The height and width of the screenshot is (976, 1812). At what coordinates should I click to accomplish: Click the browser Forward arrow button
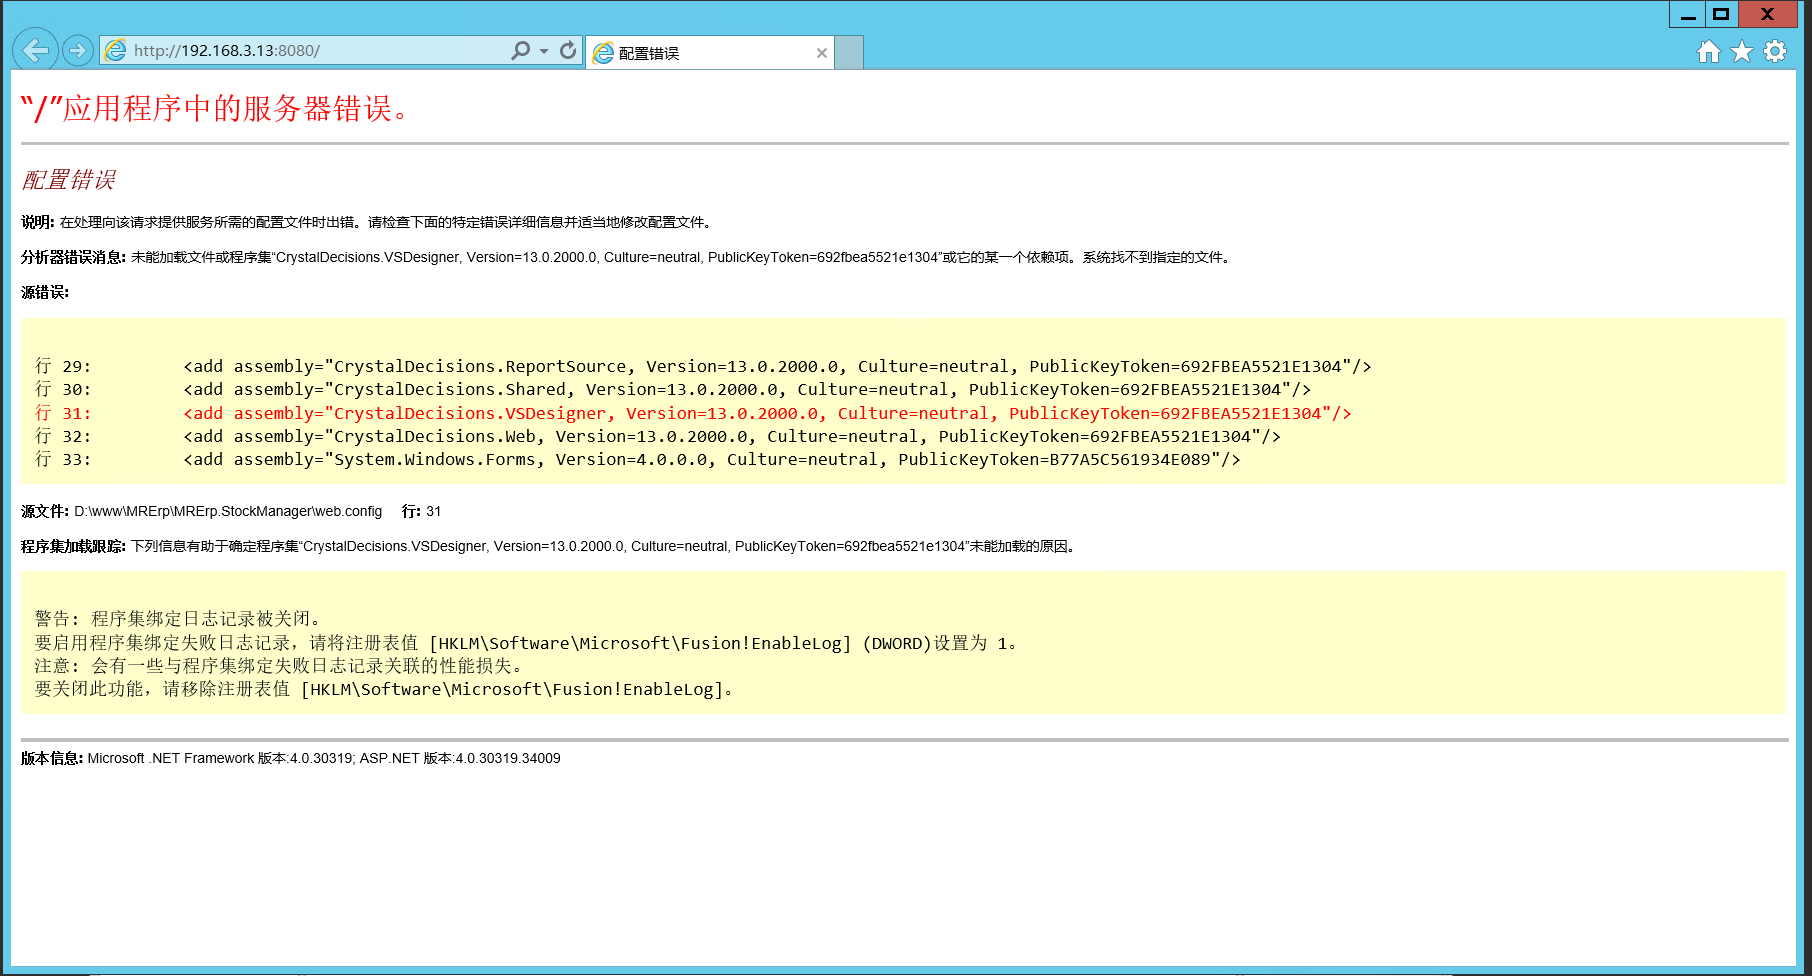77,50
